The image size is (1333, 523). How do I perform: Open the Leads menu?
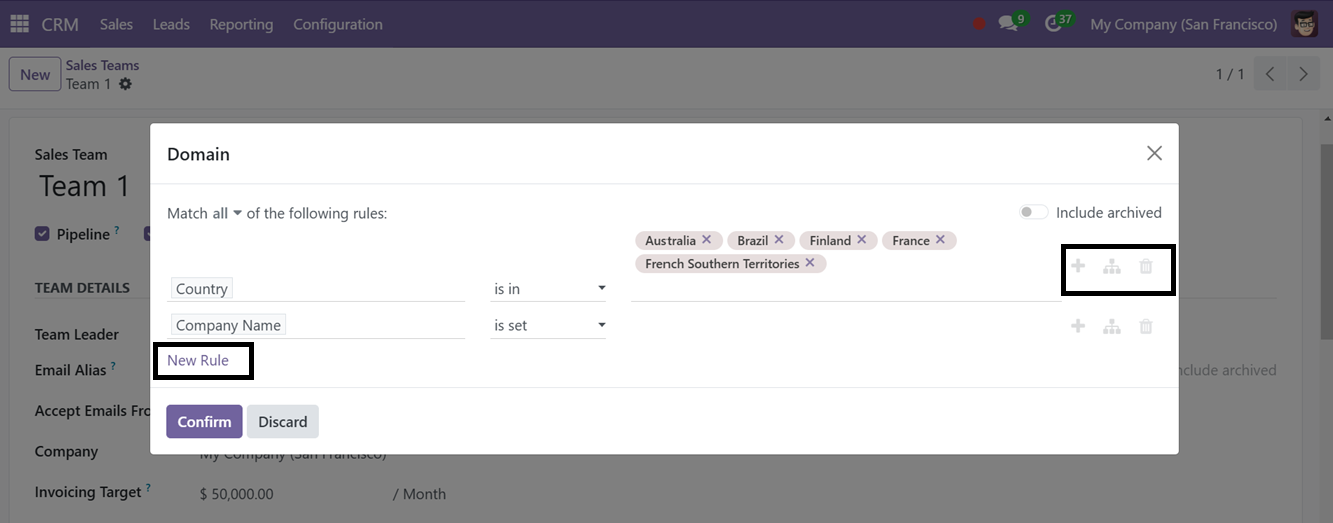click(x=171, y=24)
